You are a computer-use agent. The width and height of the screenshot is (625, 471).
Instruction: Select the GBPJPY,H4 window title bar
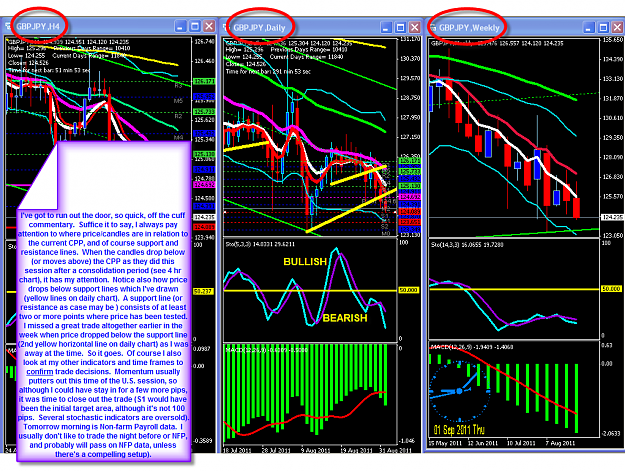tap(110, 27)
